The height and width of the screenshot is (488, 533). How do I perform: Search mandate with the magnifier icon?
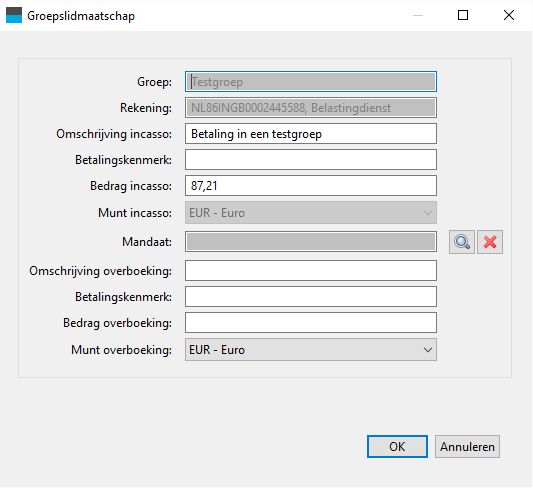(462, 242)
